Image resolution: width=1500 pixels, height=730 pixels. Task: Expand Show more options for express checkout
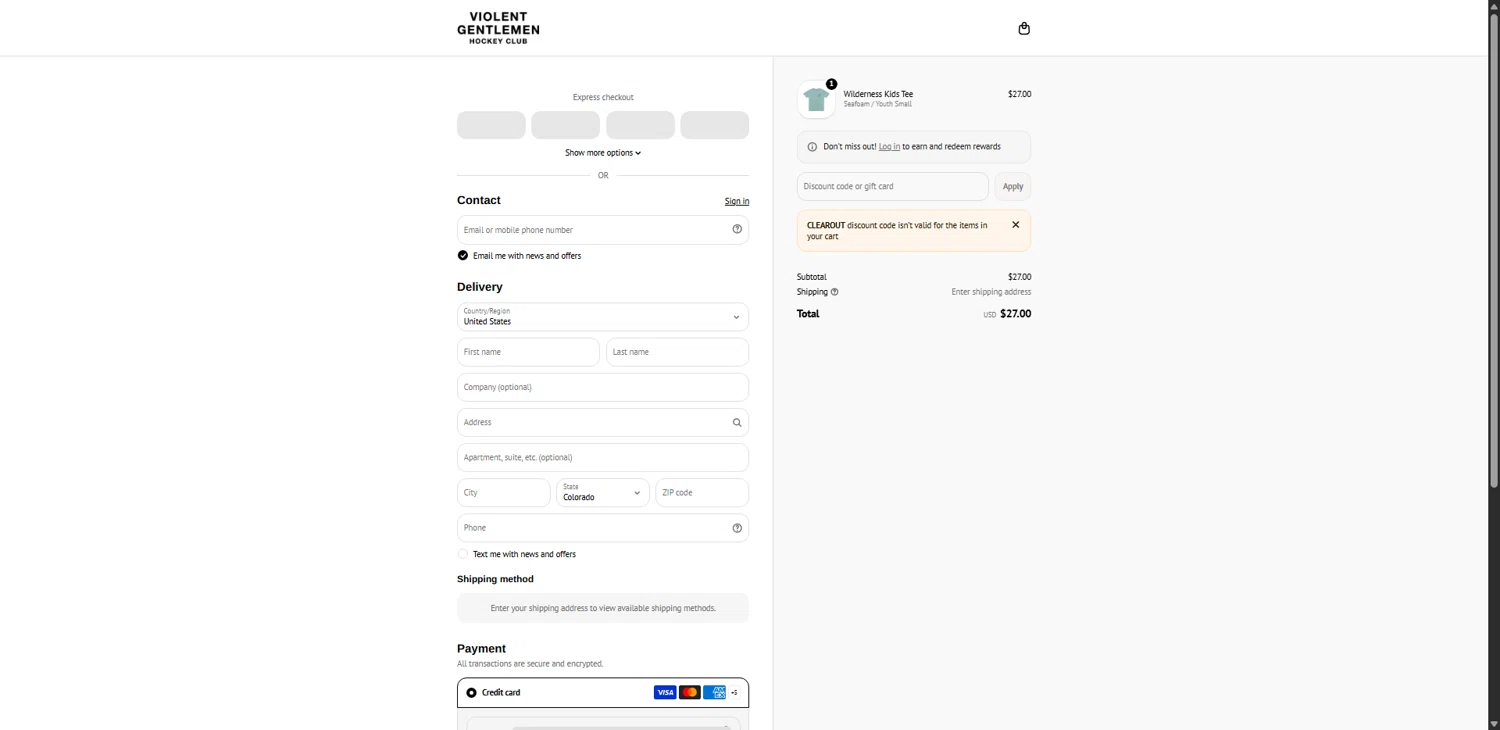pyautogui.click(x=603, y=153)
